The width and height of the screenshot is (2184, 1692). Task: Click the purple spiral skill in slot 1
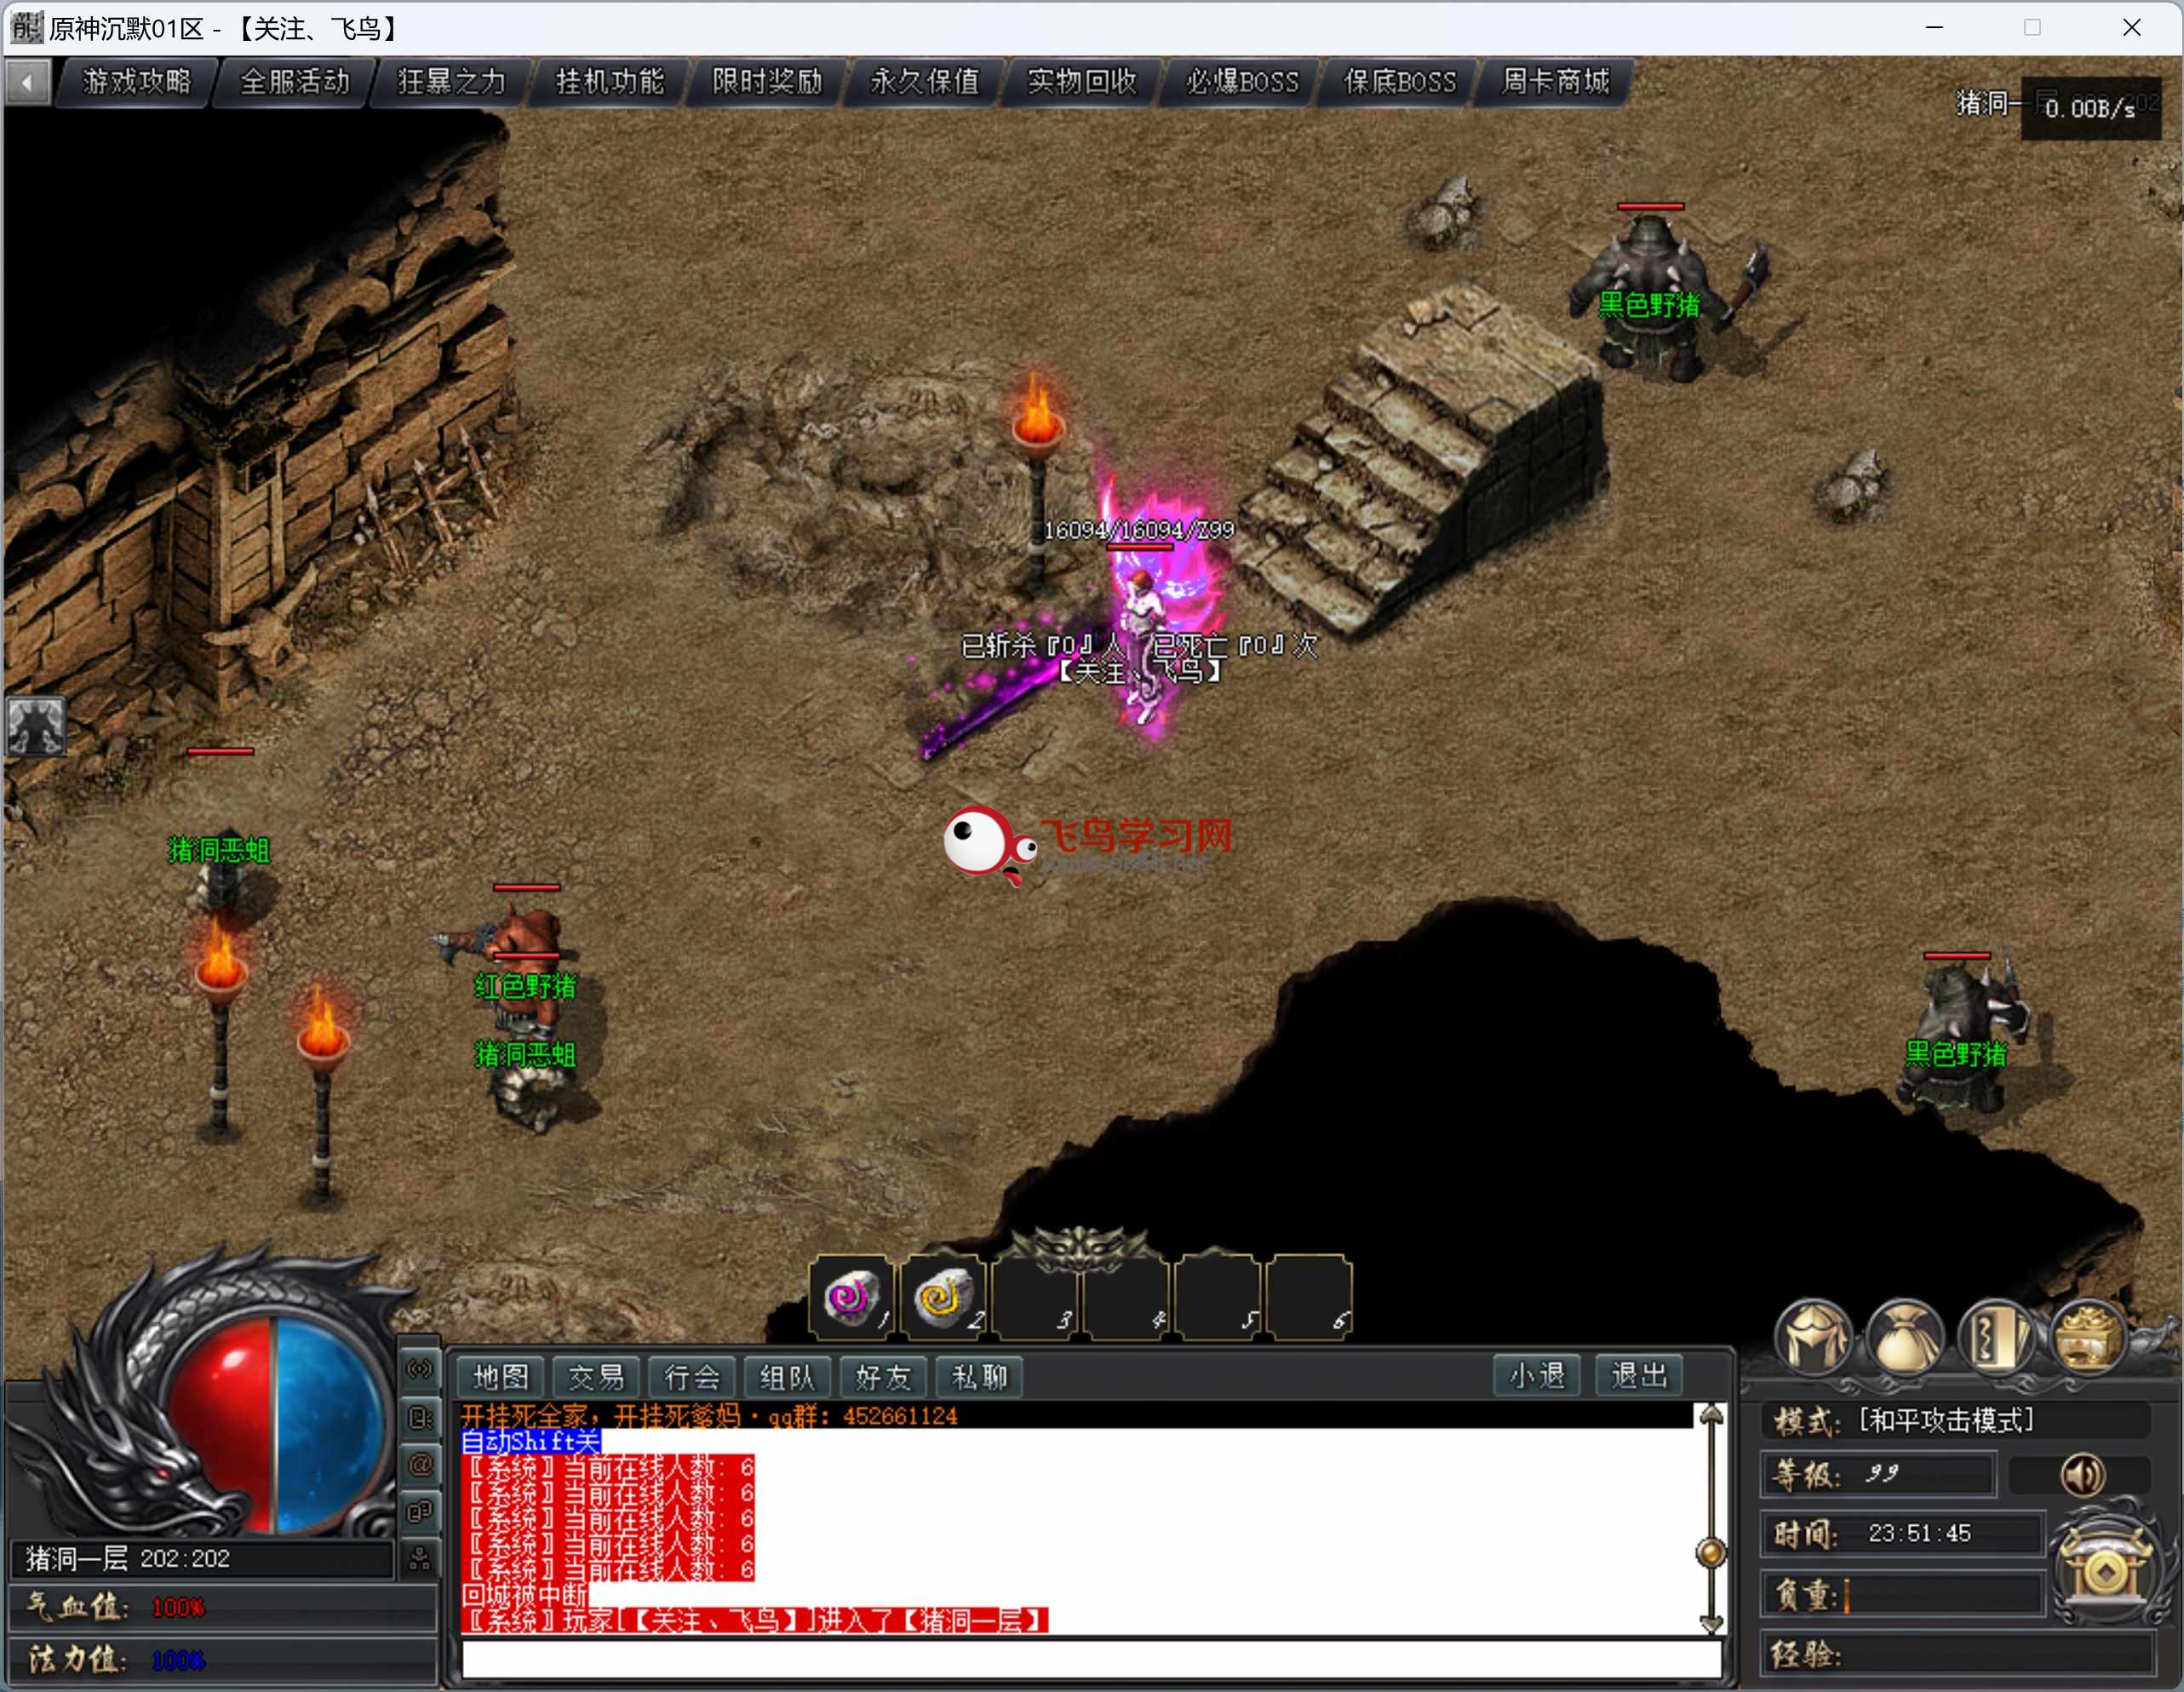coord(850,1297)
